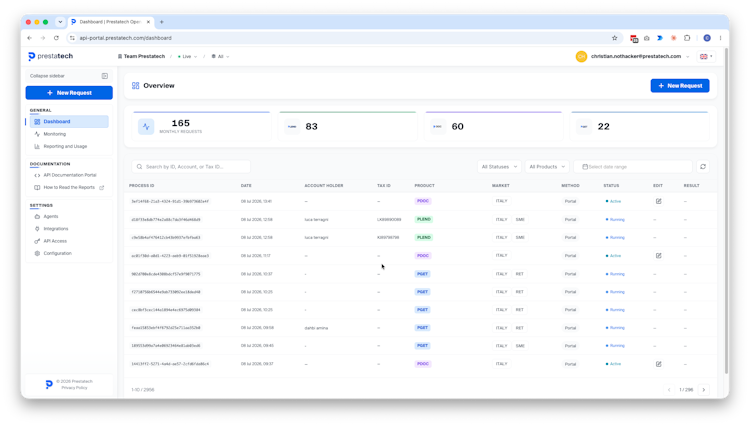This screenshot has height=426, width=750.
Task: Reload the page in browser
Action: pos(56,38)
